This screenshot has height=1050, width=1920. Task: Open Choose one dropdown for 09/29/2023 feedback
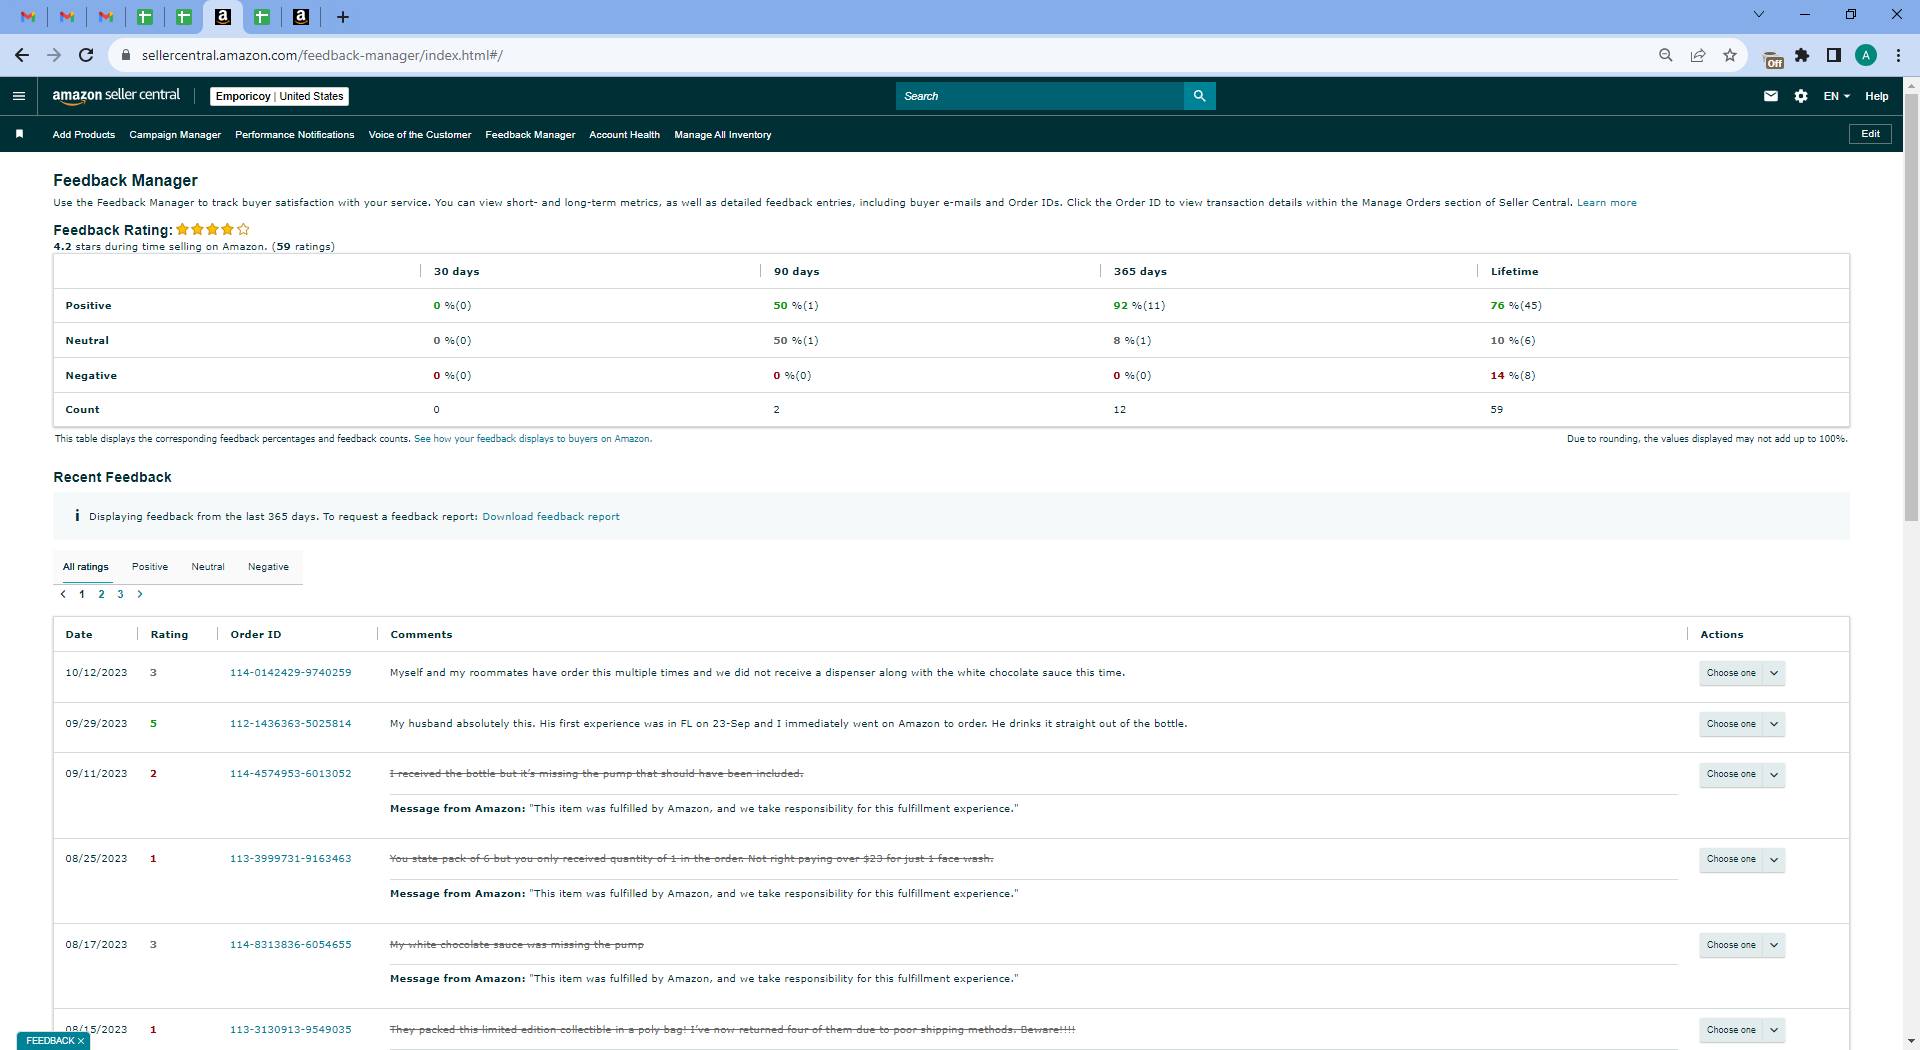tap(1742, 724)
